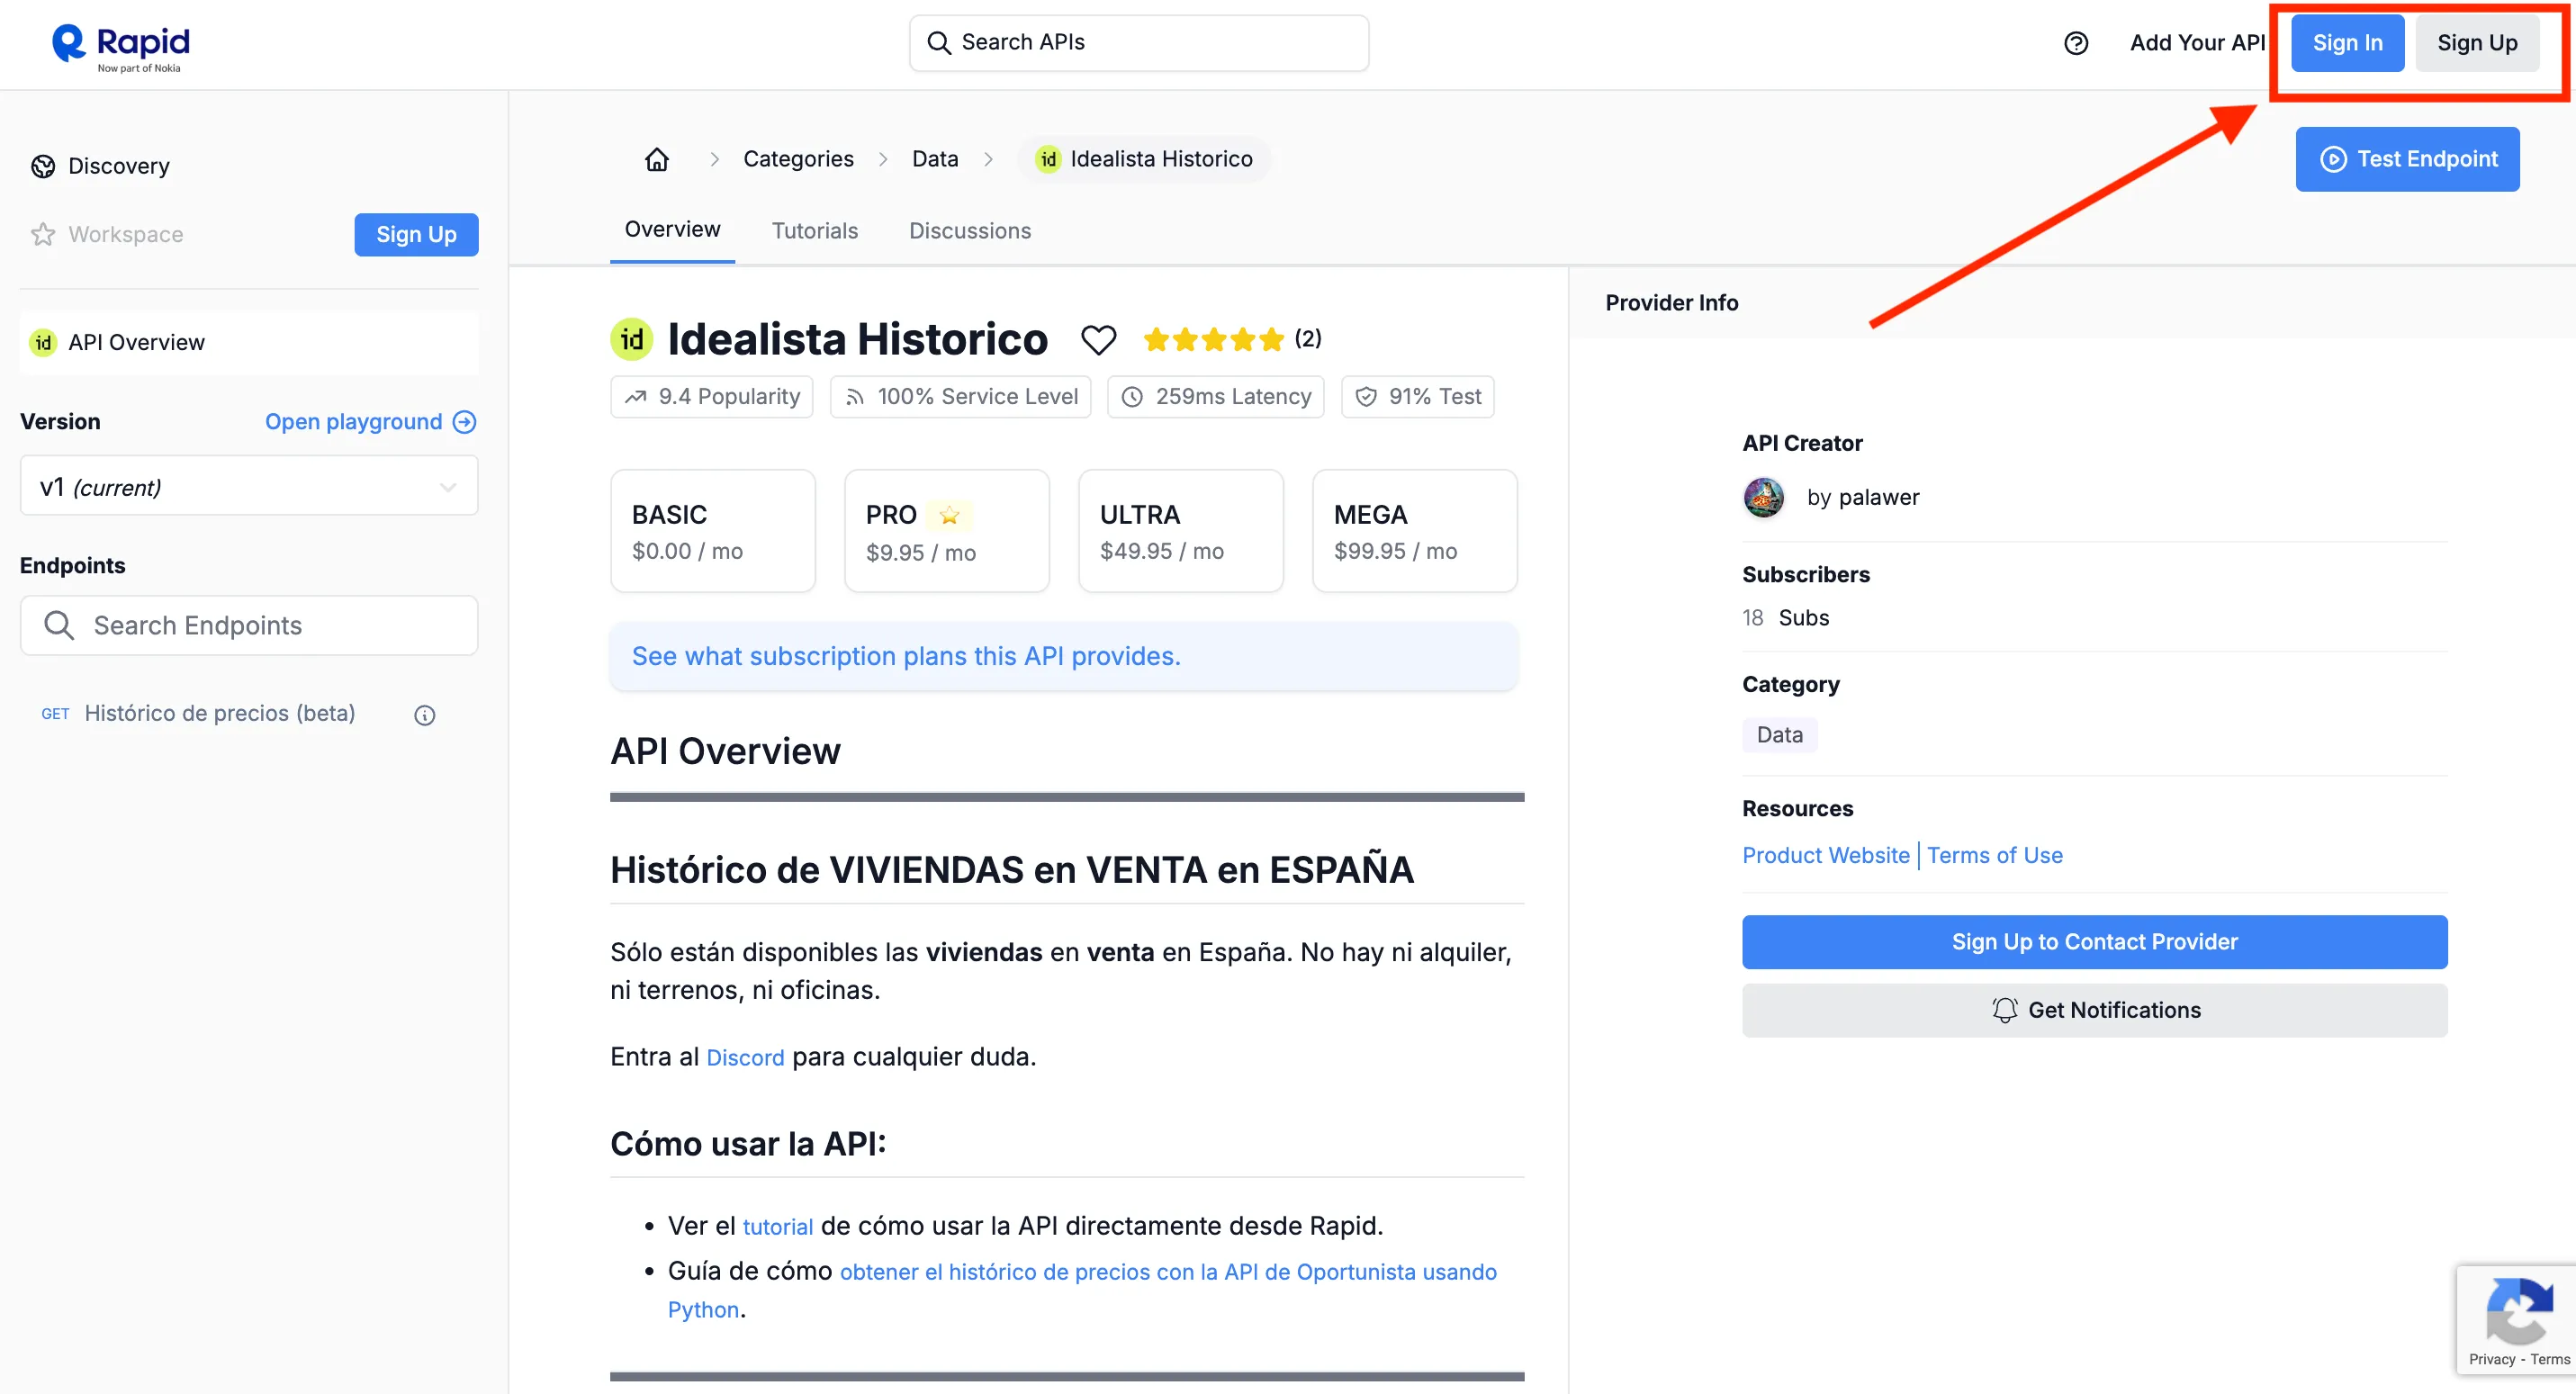Open the help question mark icon
This screenshot has width=2576, height=1394.
(x=2076, y=43)
